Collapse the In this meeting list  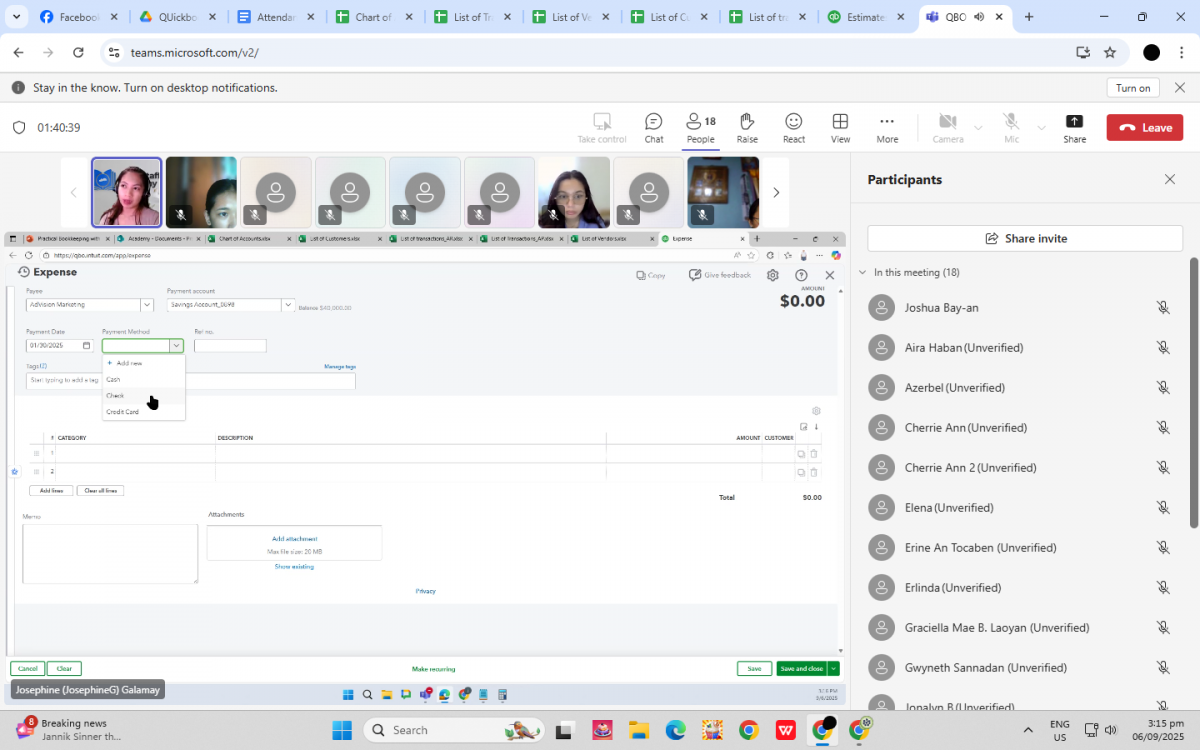(x=863, y=273)
